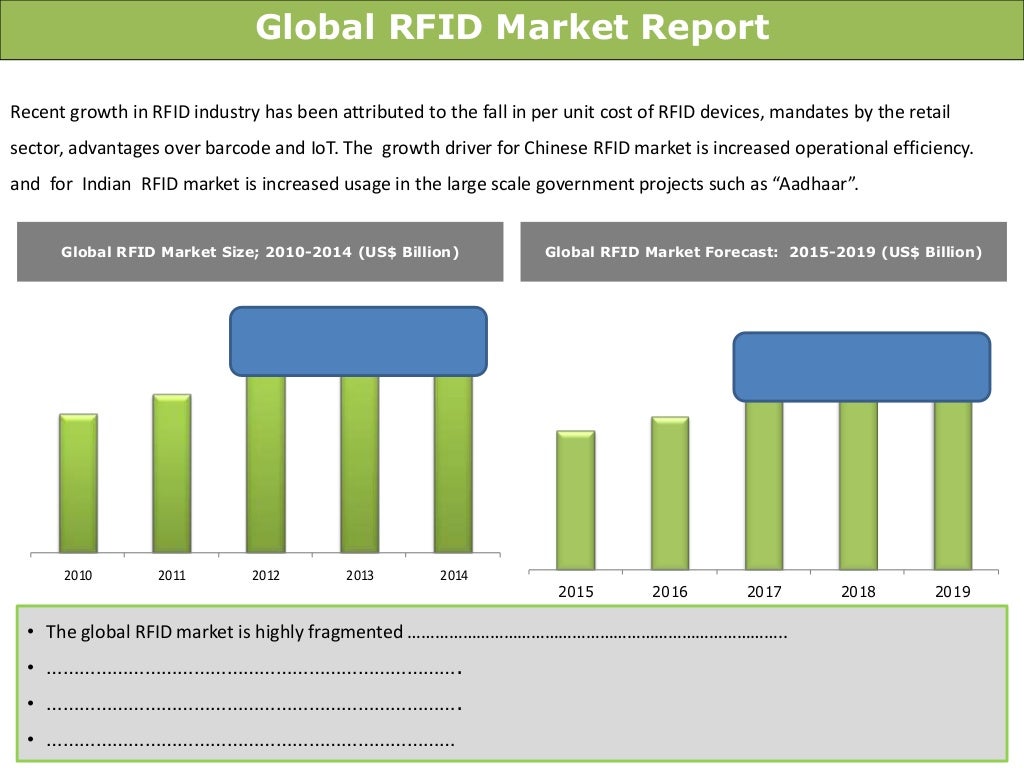Click the 'Global RFID Market Report' title
1024x768 pixels.
[x=512, y=27]
